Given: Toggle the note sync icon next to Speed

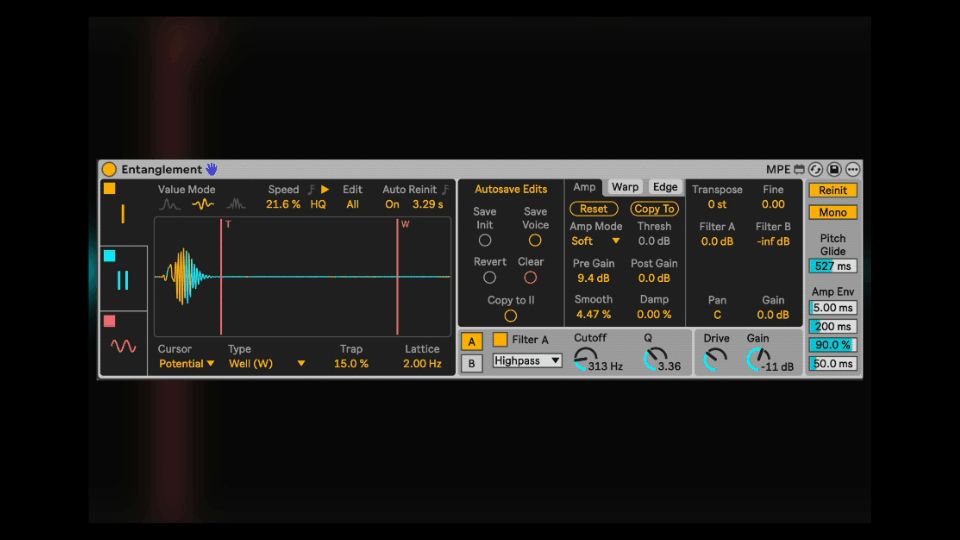Looking at the screenshot, I should (311, 190).
